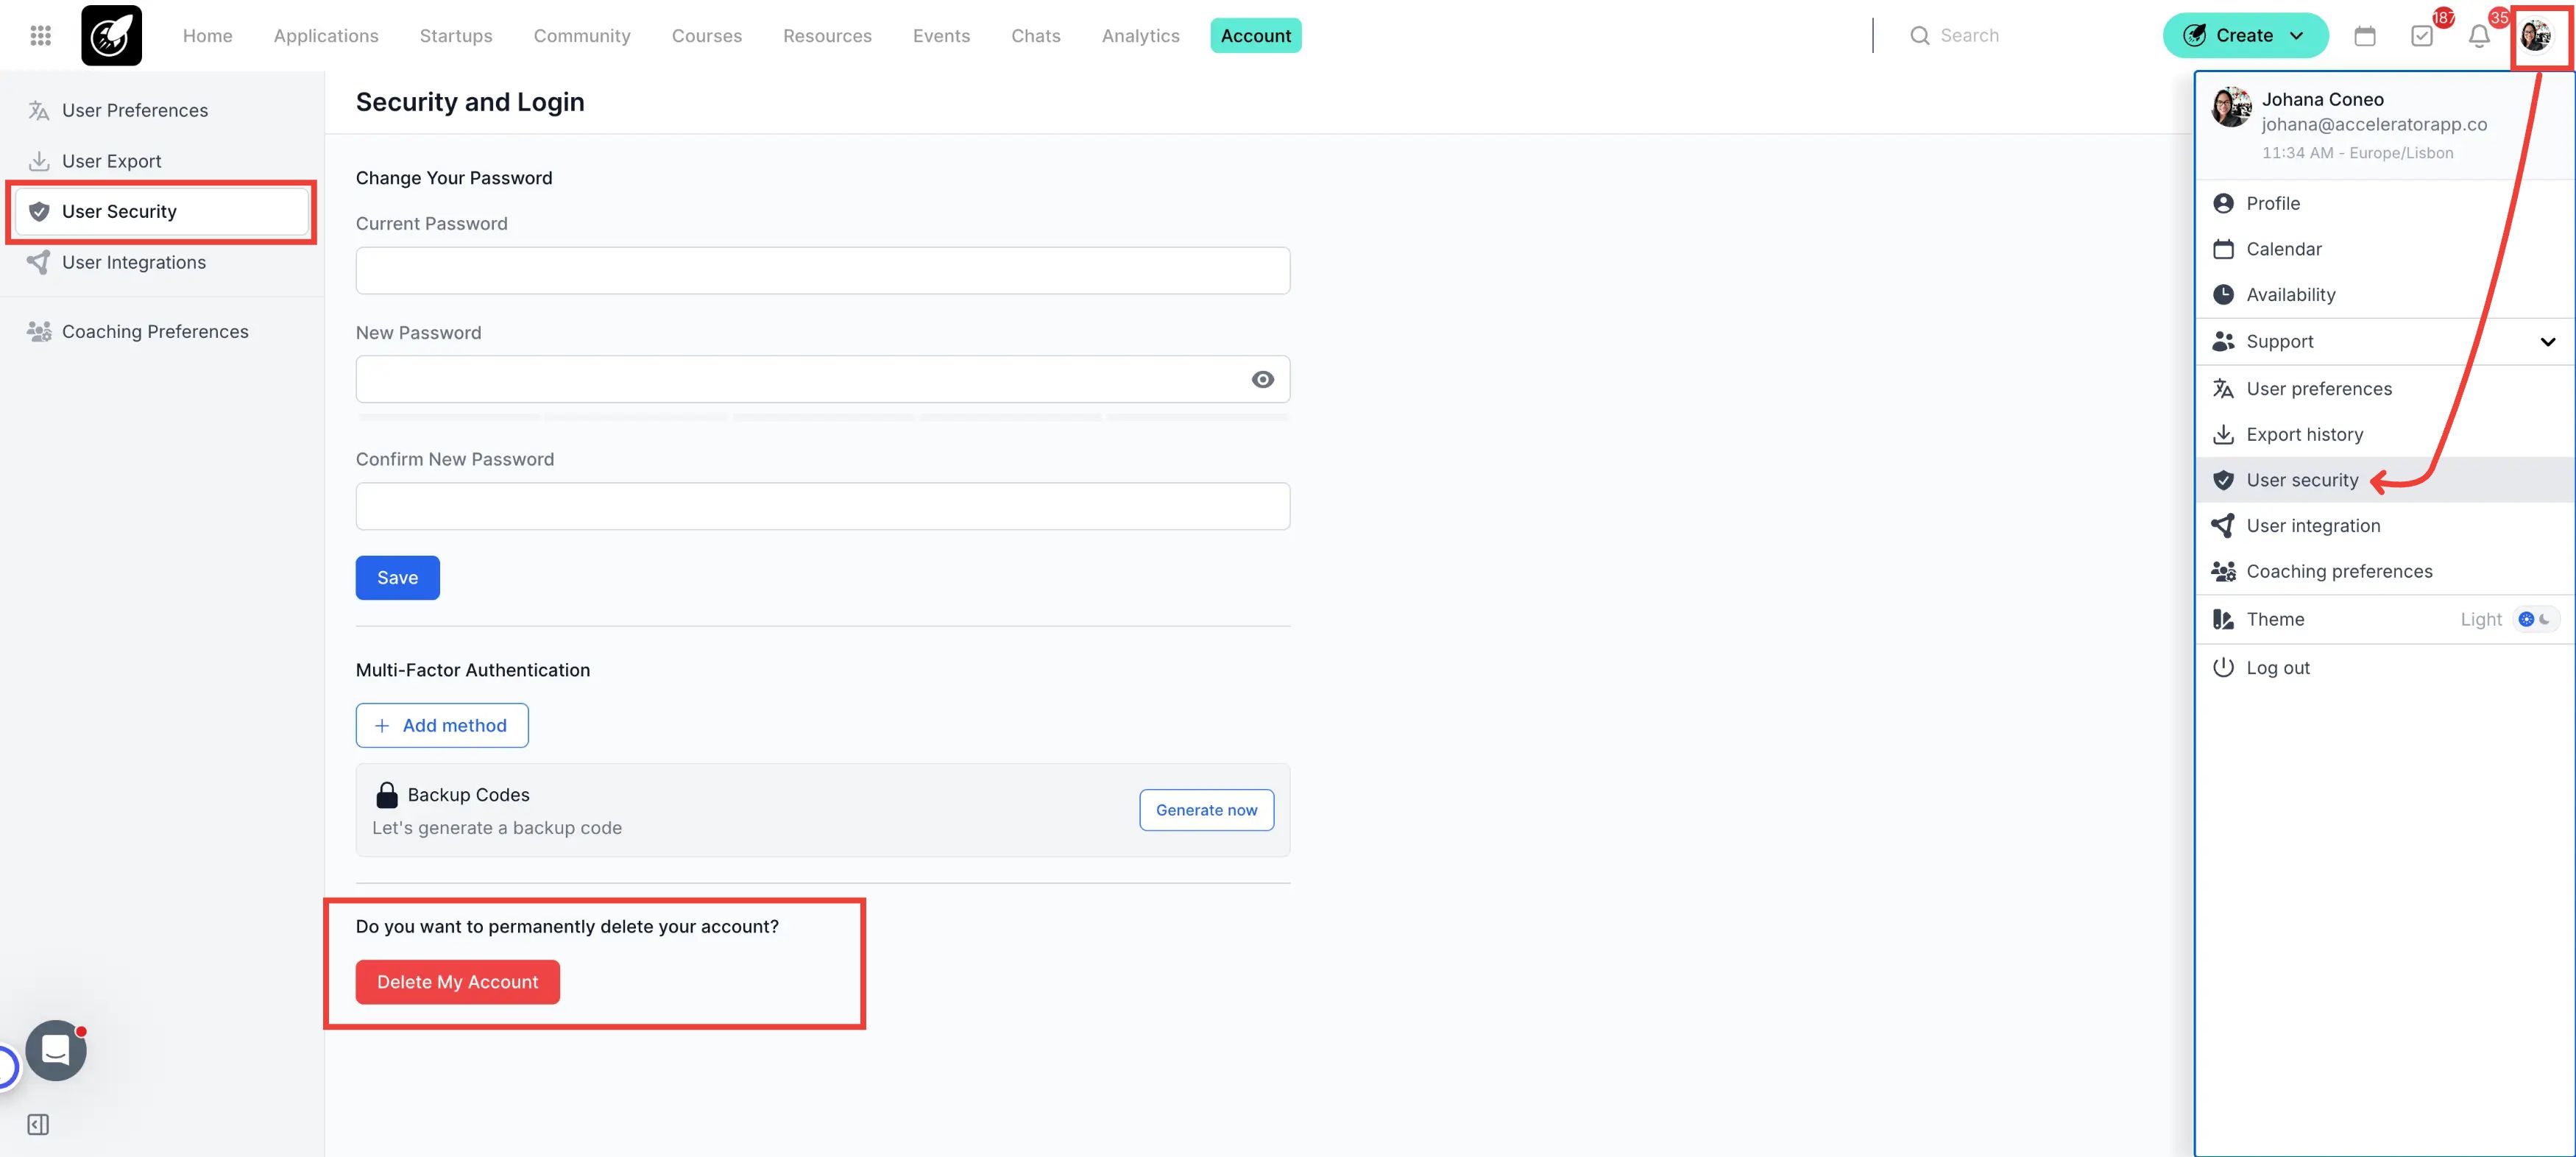Image resolution: width=2576 pixels, height=1157 pixels.
Task: Open the notifications bell icon
Action: coord(2478,36)
